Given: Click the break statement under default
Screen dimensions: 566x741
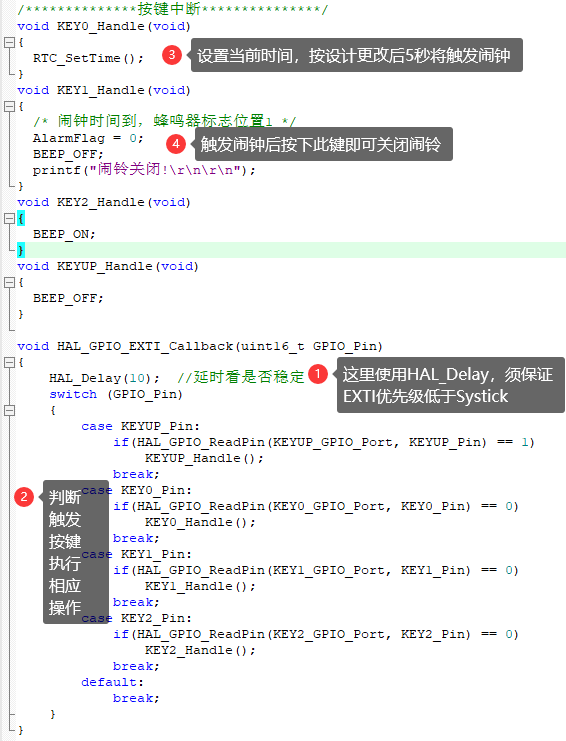Looking at the screenshot, I should tap(136, 698).
